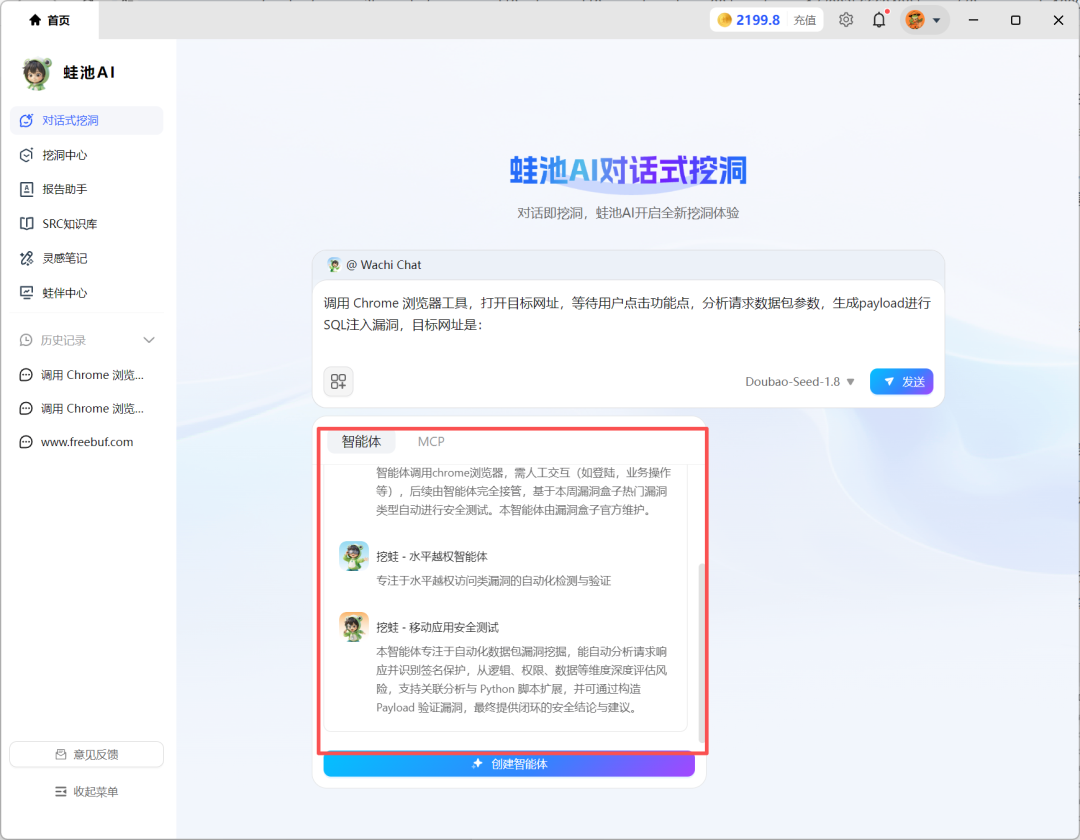Collapse the 历史记录 history list
The height and width of the screenshot is (840, 1080).
148,339
